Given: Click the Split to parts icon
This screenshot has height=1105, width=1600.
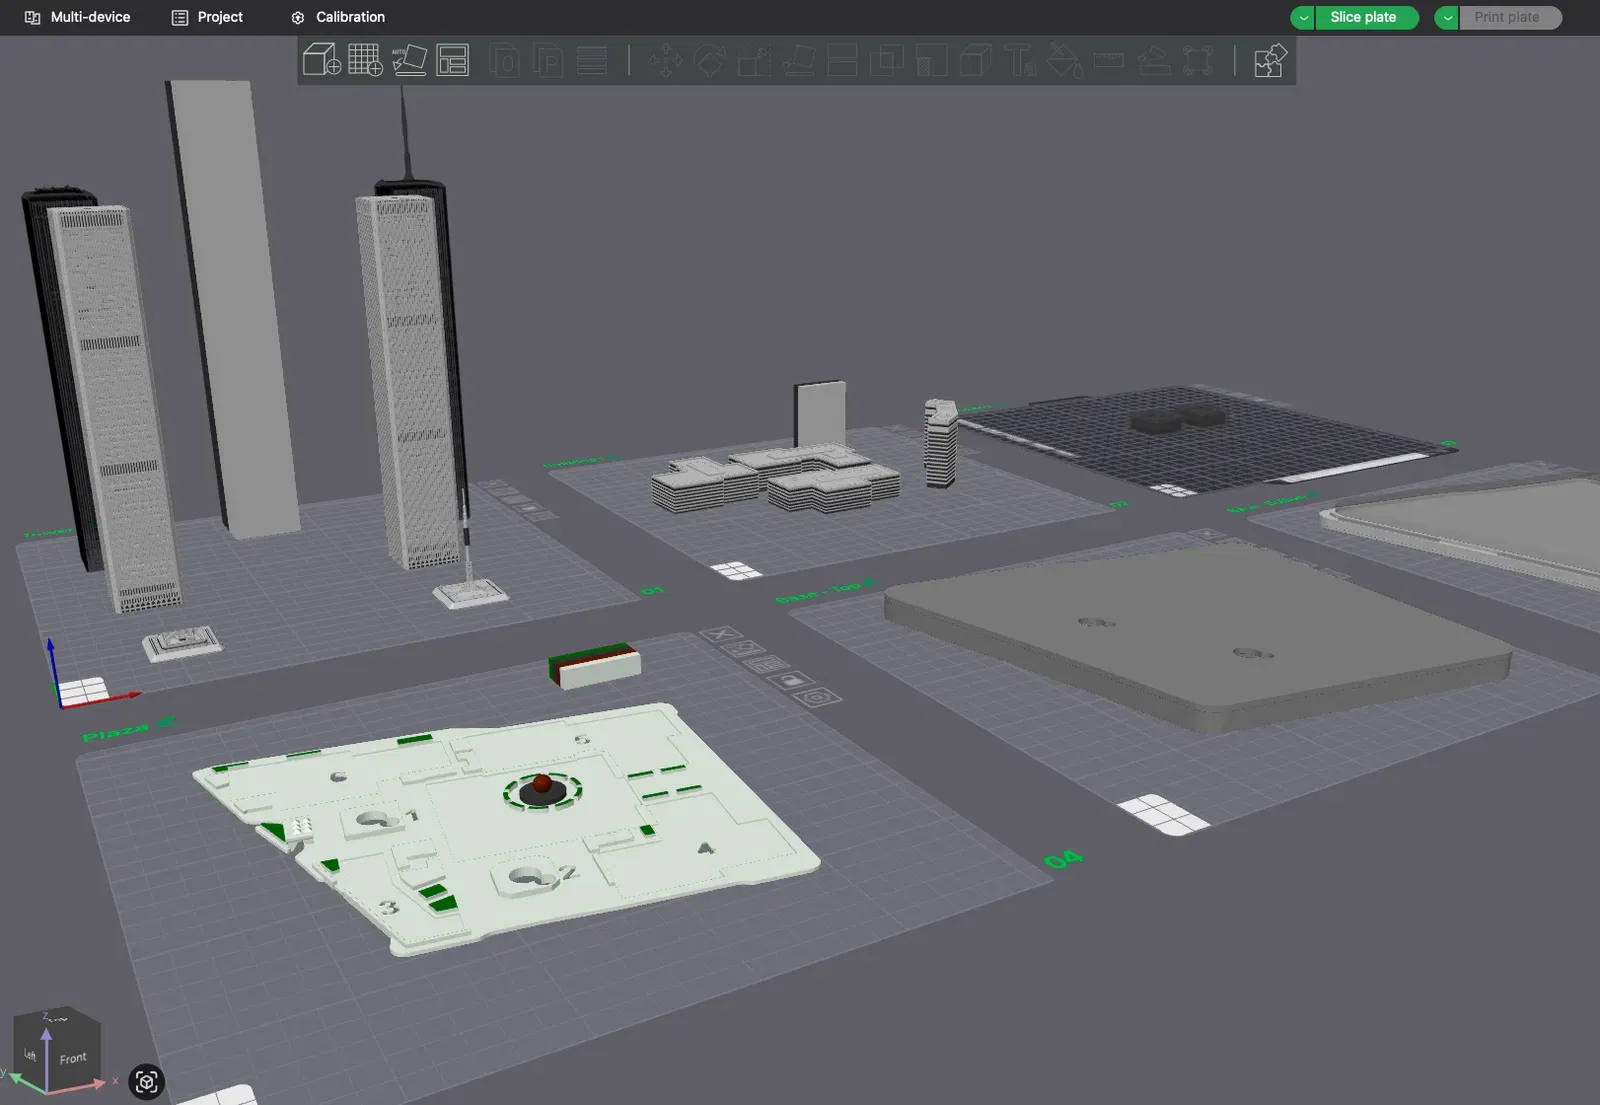Looking at the screenshot, I should pos(548,60).
